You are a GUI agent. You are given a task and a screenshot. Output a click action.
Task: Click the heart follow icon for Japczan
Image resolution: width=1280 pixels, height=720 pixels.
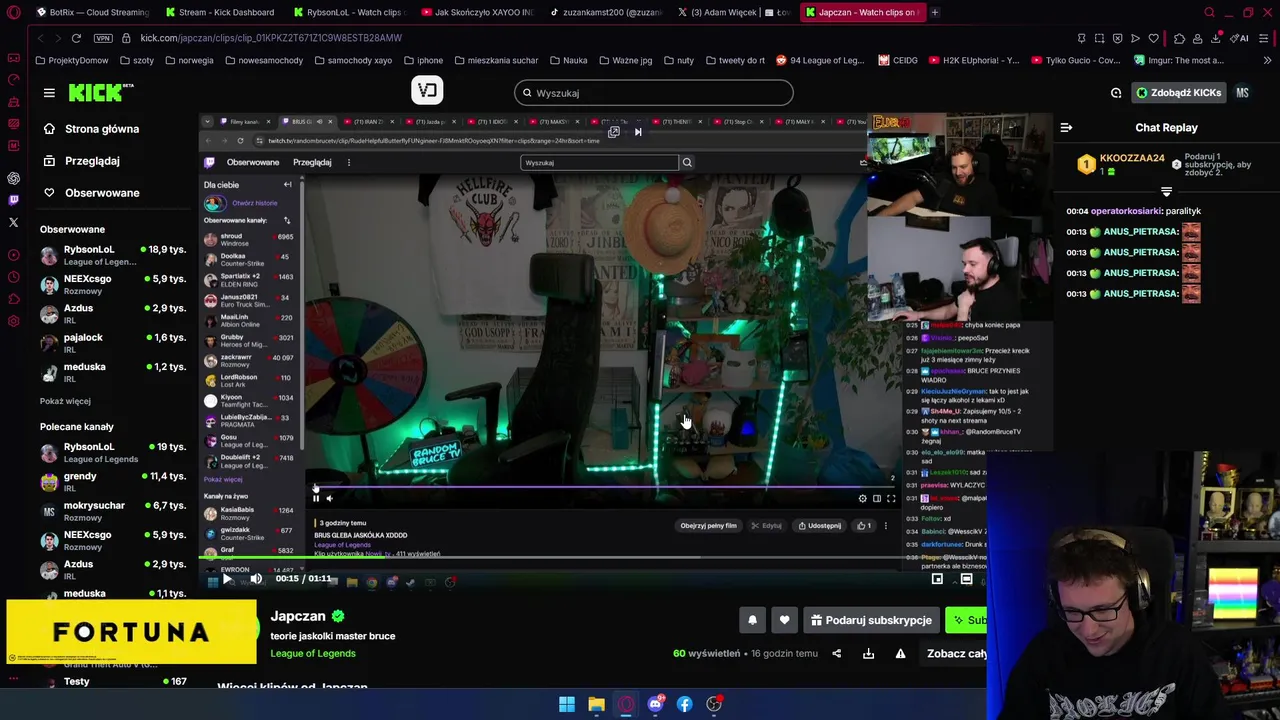pyautogui.click(x=784, y=620)
